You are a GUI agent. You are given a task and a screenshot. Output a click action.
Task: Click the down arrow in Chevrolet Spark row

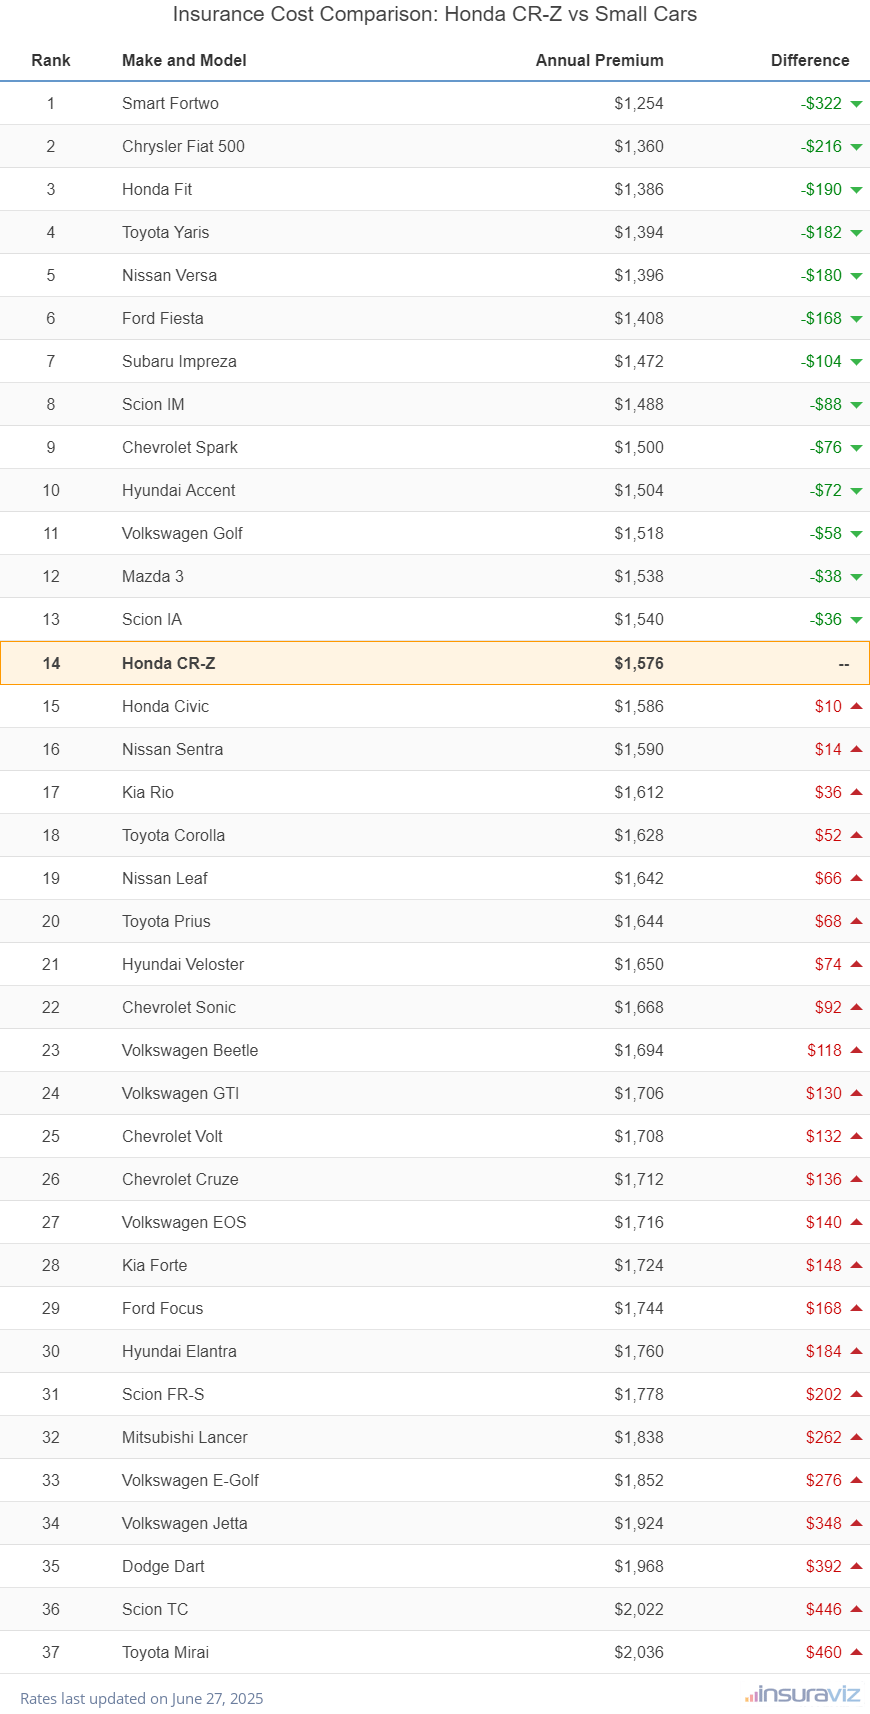[x=856, y=448]
